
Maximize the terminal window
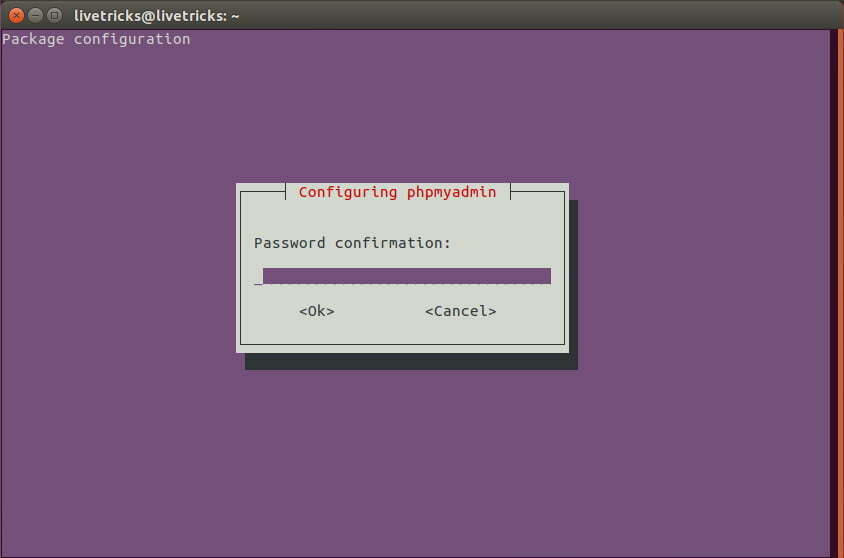click(54, 16)
